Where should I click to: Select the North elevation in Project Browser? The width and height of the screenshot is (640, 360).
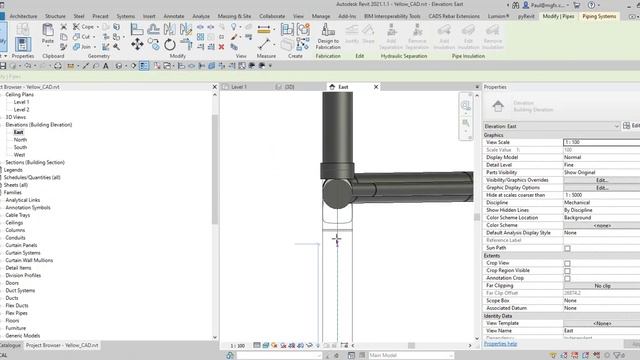[20, 140]
